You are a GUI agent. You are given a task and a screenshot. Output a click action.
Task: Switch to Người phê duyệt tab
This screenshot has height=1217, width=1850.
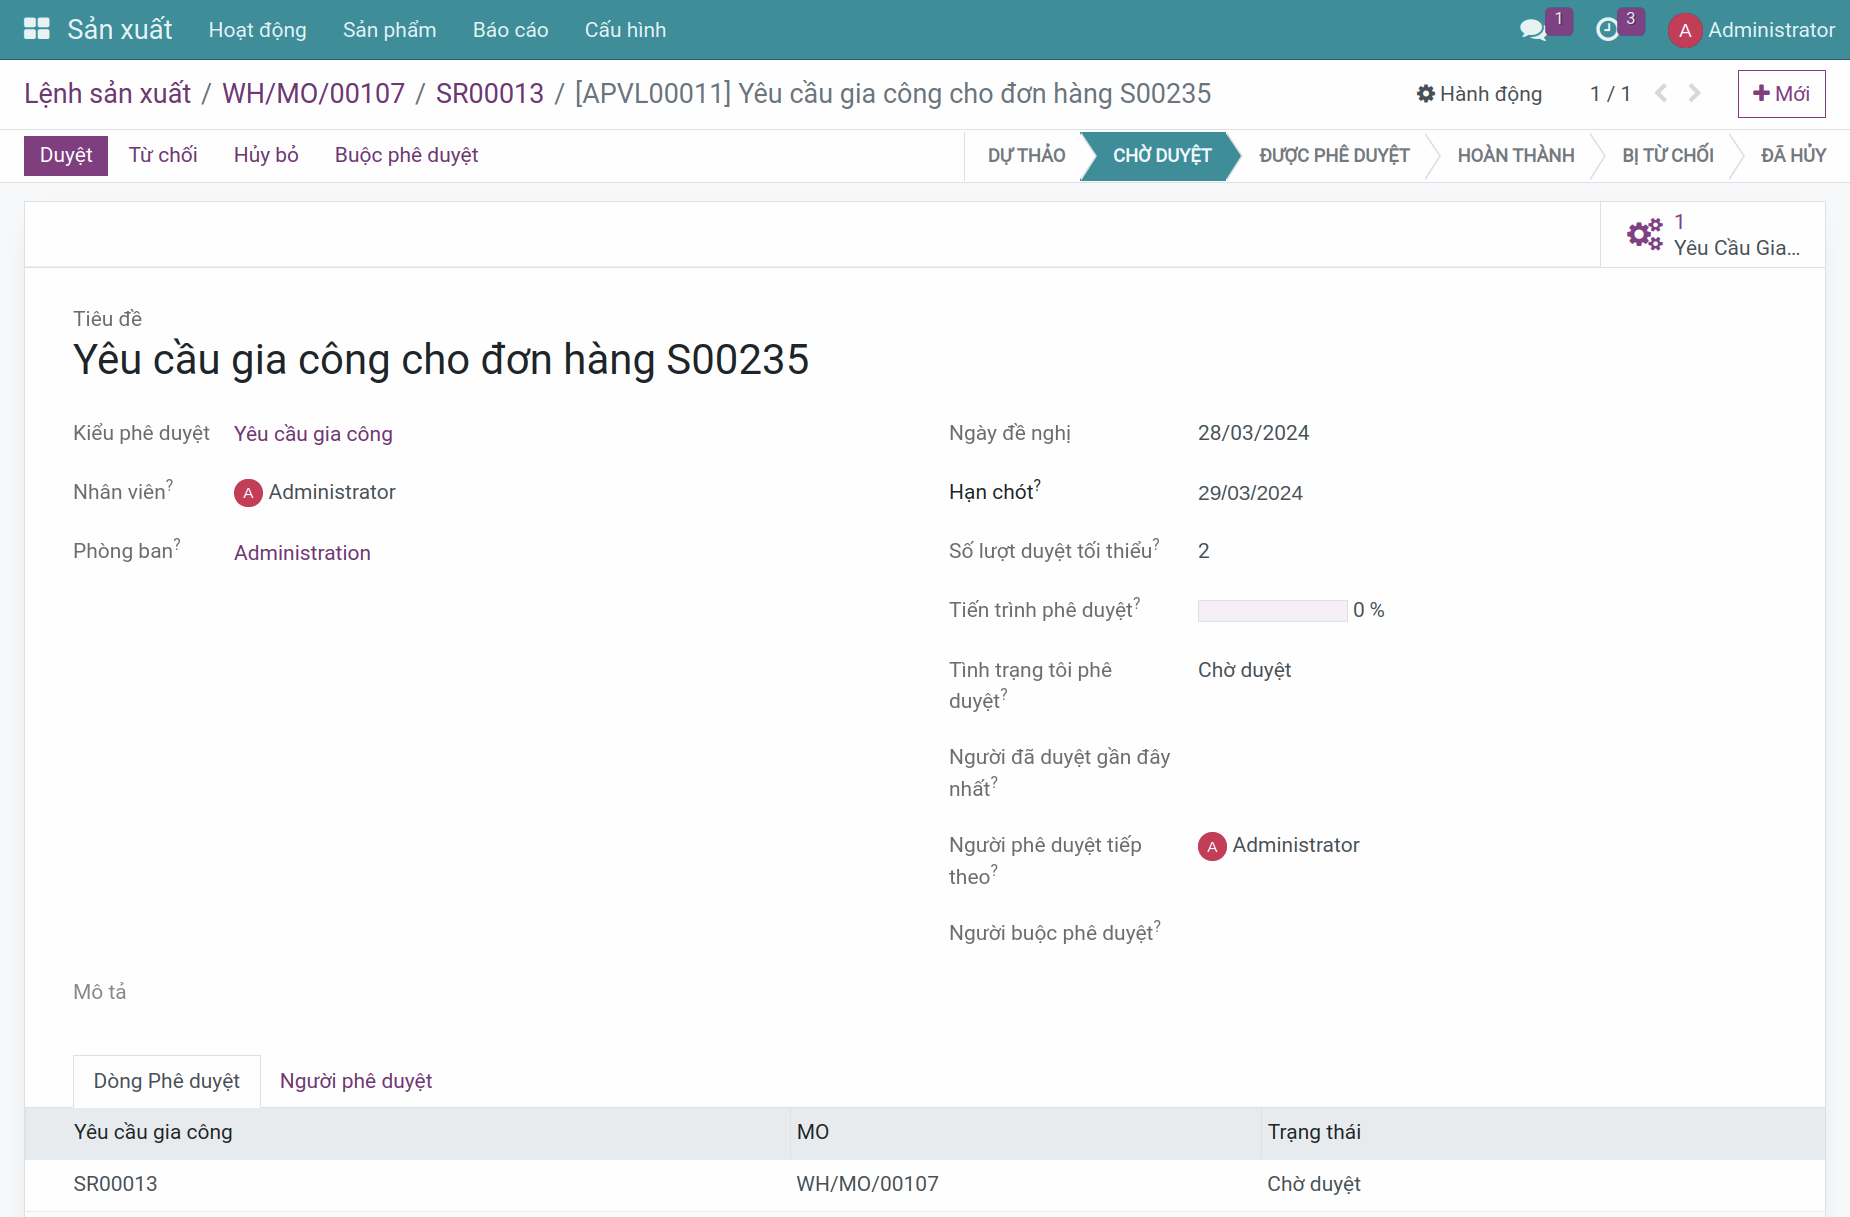point(356,1081)
